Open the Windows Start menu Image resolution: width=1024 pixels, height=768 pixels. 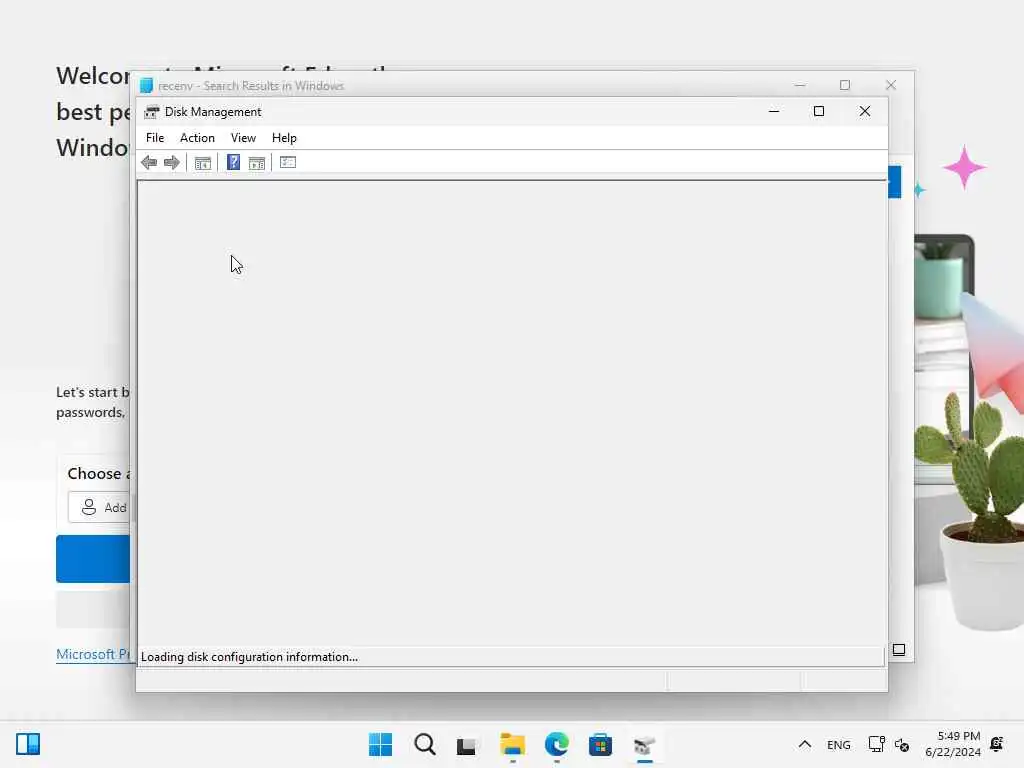381,744
